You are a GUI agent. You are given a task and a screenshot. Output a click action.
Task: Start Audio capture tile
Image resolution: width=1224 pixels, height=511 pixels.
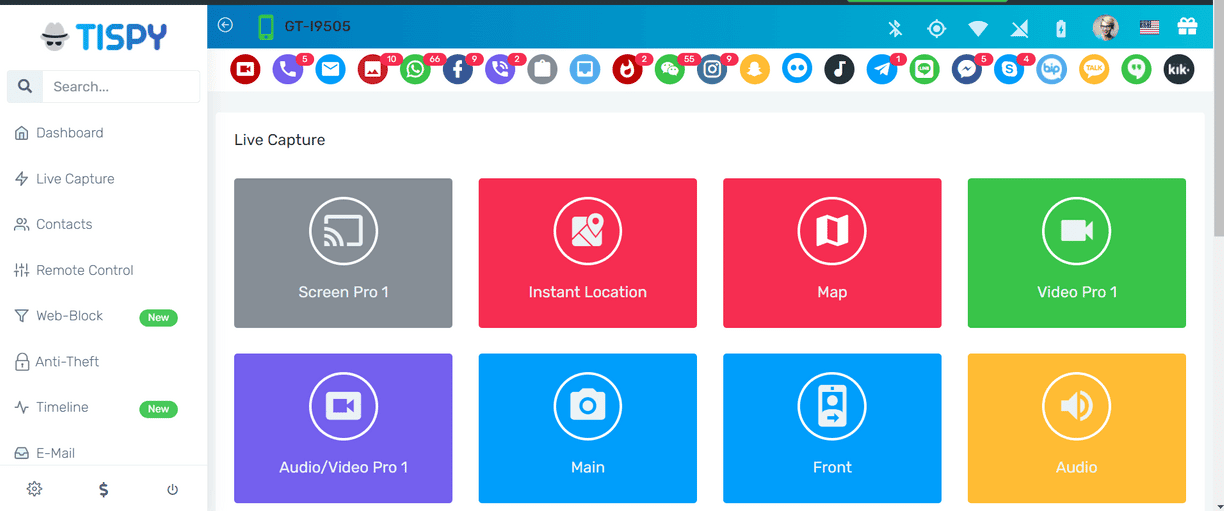point(1077,428)
